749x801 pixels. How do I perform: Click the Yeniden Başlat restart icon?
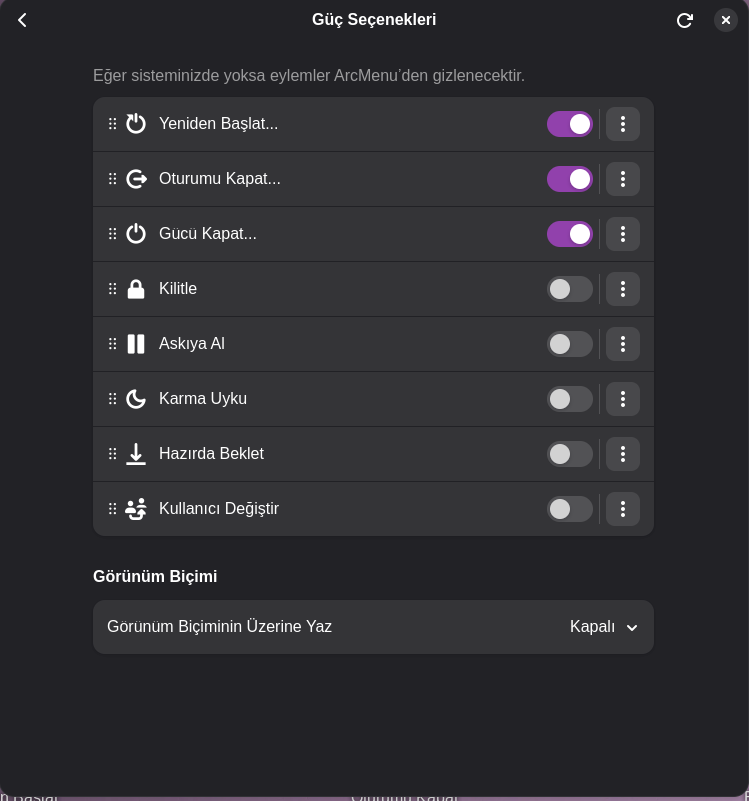[x=136, y=124]
